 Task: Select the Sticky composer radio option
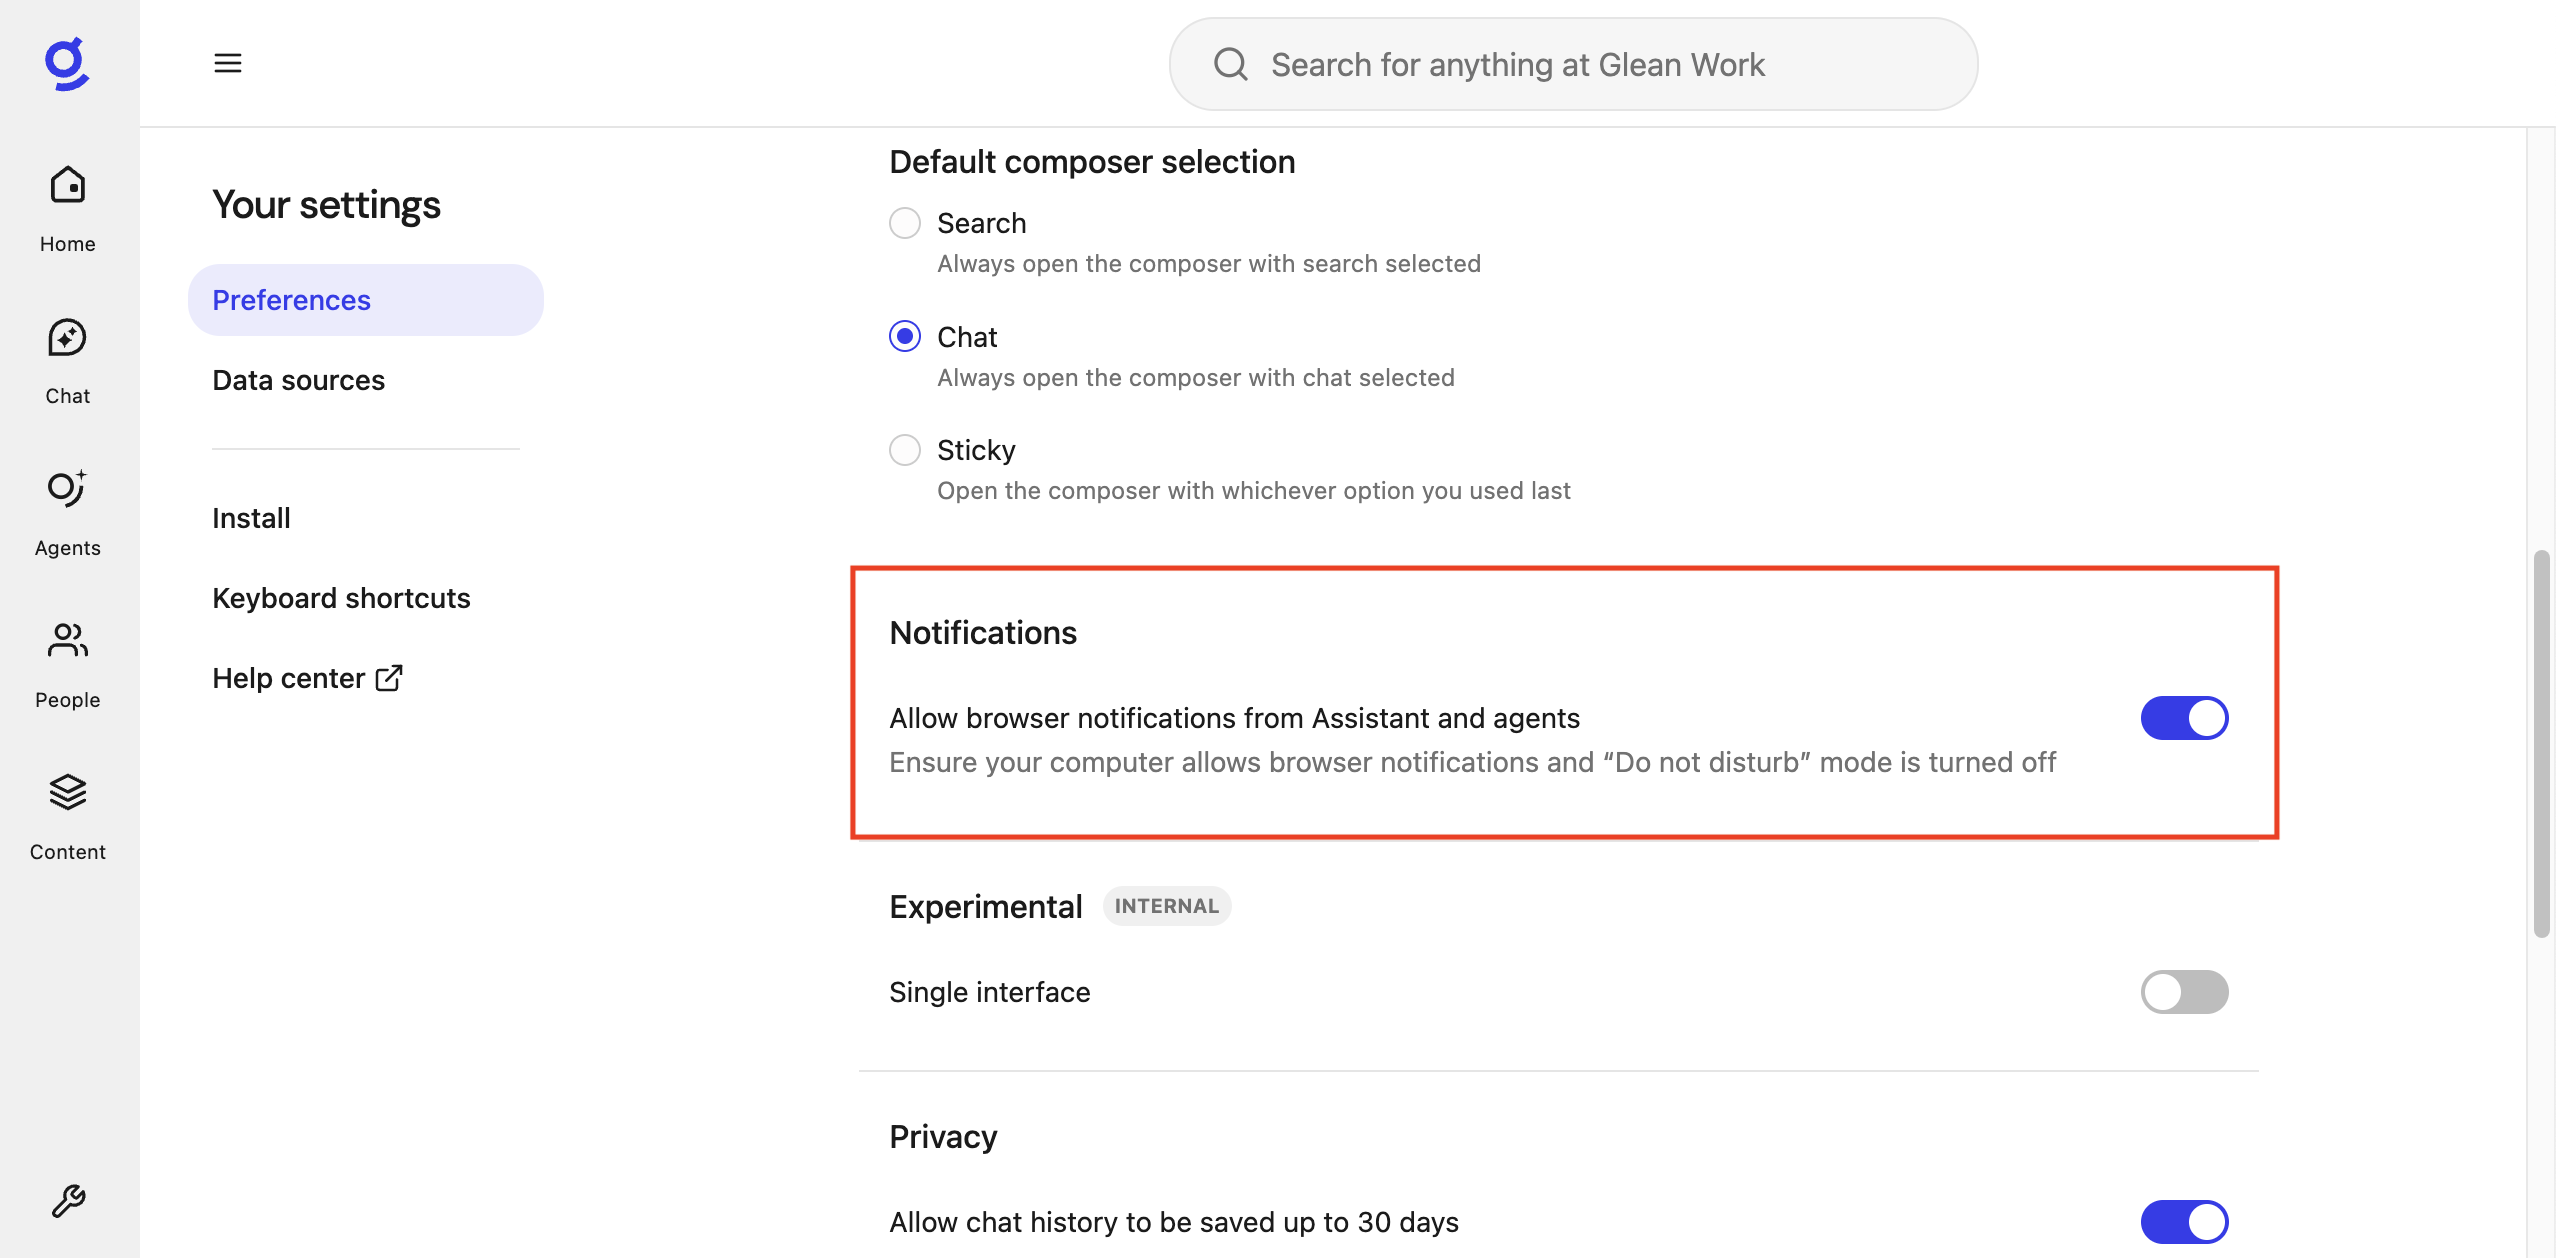click(x=905, y=450)
